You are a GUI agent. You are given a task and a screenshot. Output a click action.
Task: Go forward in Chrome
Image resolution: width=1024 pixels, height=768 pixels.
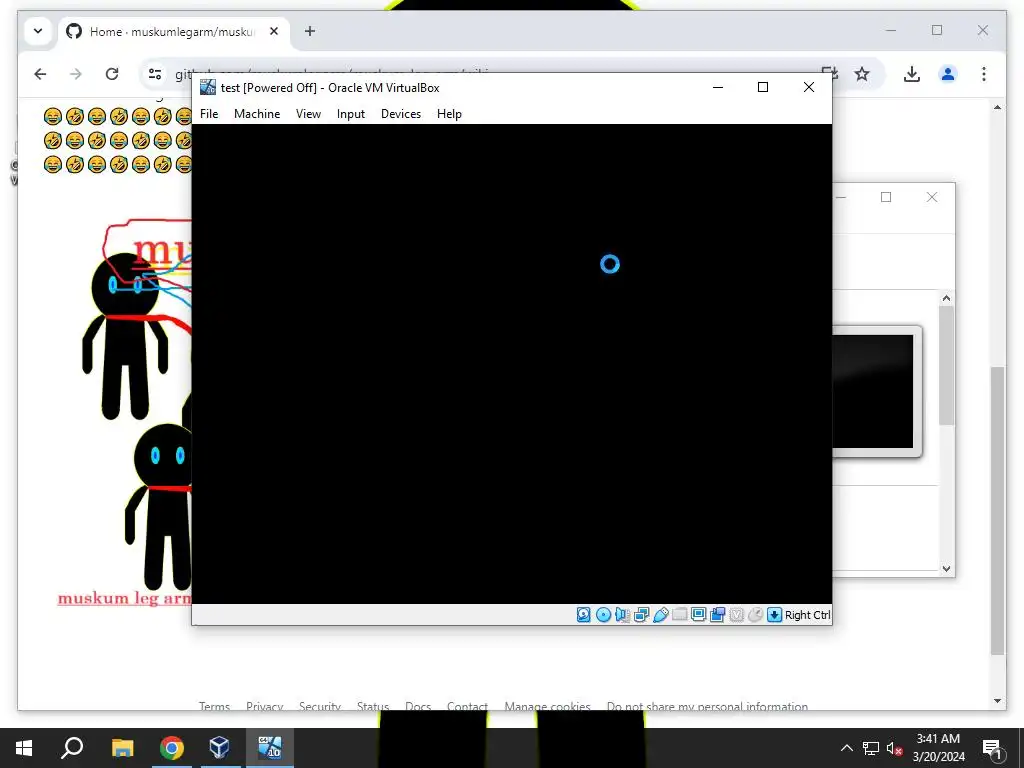click(76, 74)
